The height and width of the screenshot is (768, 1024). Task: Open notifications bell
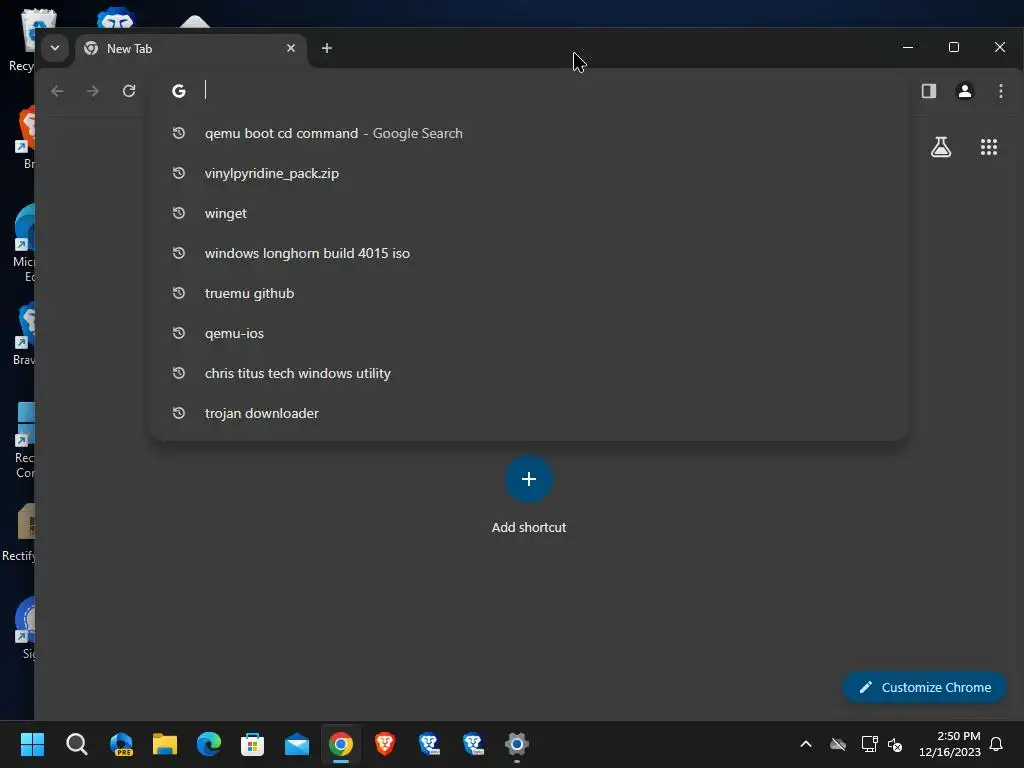click(996, 744)
